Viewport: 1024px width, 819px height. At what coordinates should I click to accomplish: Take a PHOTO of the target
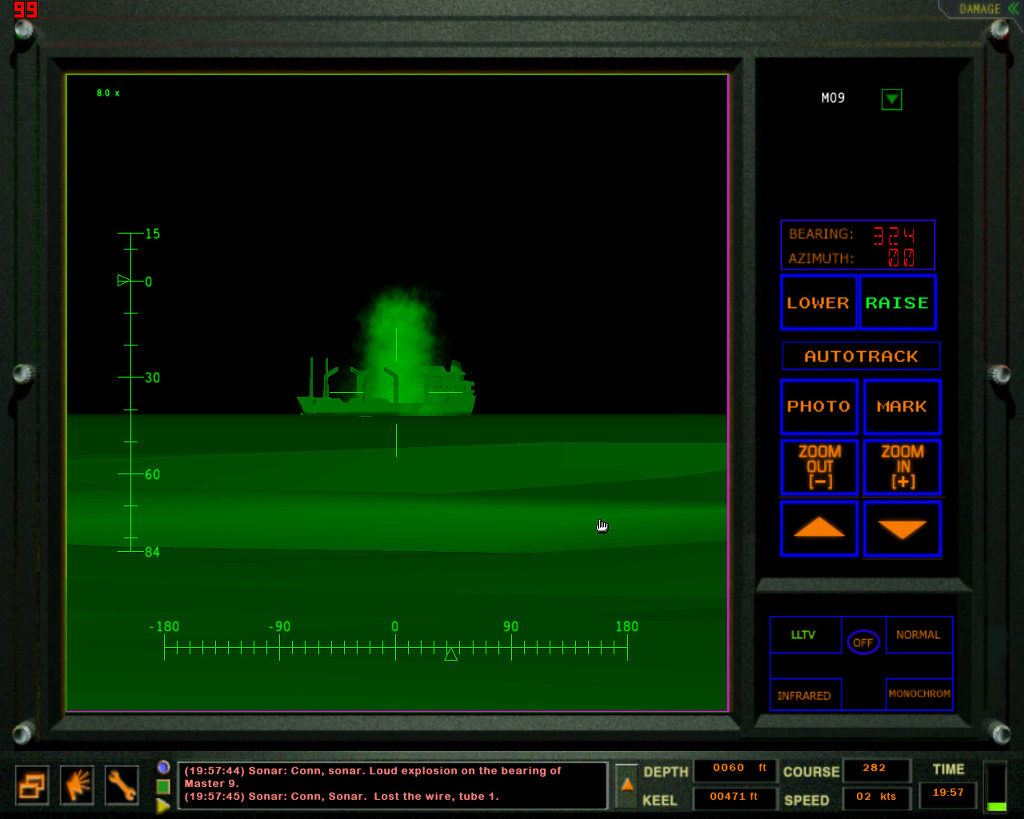(x=818, y=407)
